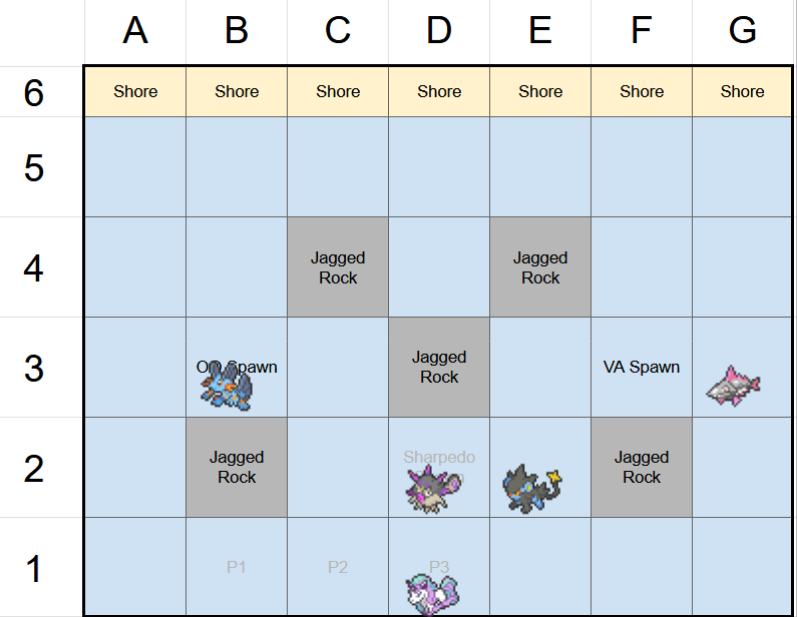Click the Jagged Rock cell in C4
Viewport: 797px width, 617px height.
click(338, 267)
